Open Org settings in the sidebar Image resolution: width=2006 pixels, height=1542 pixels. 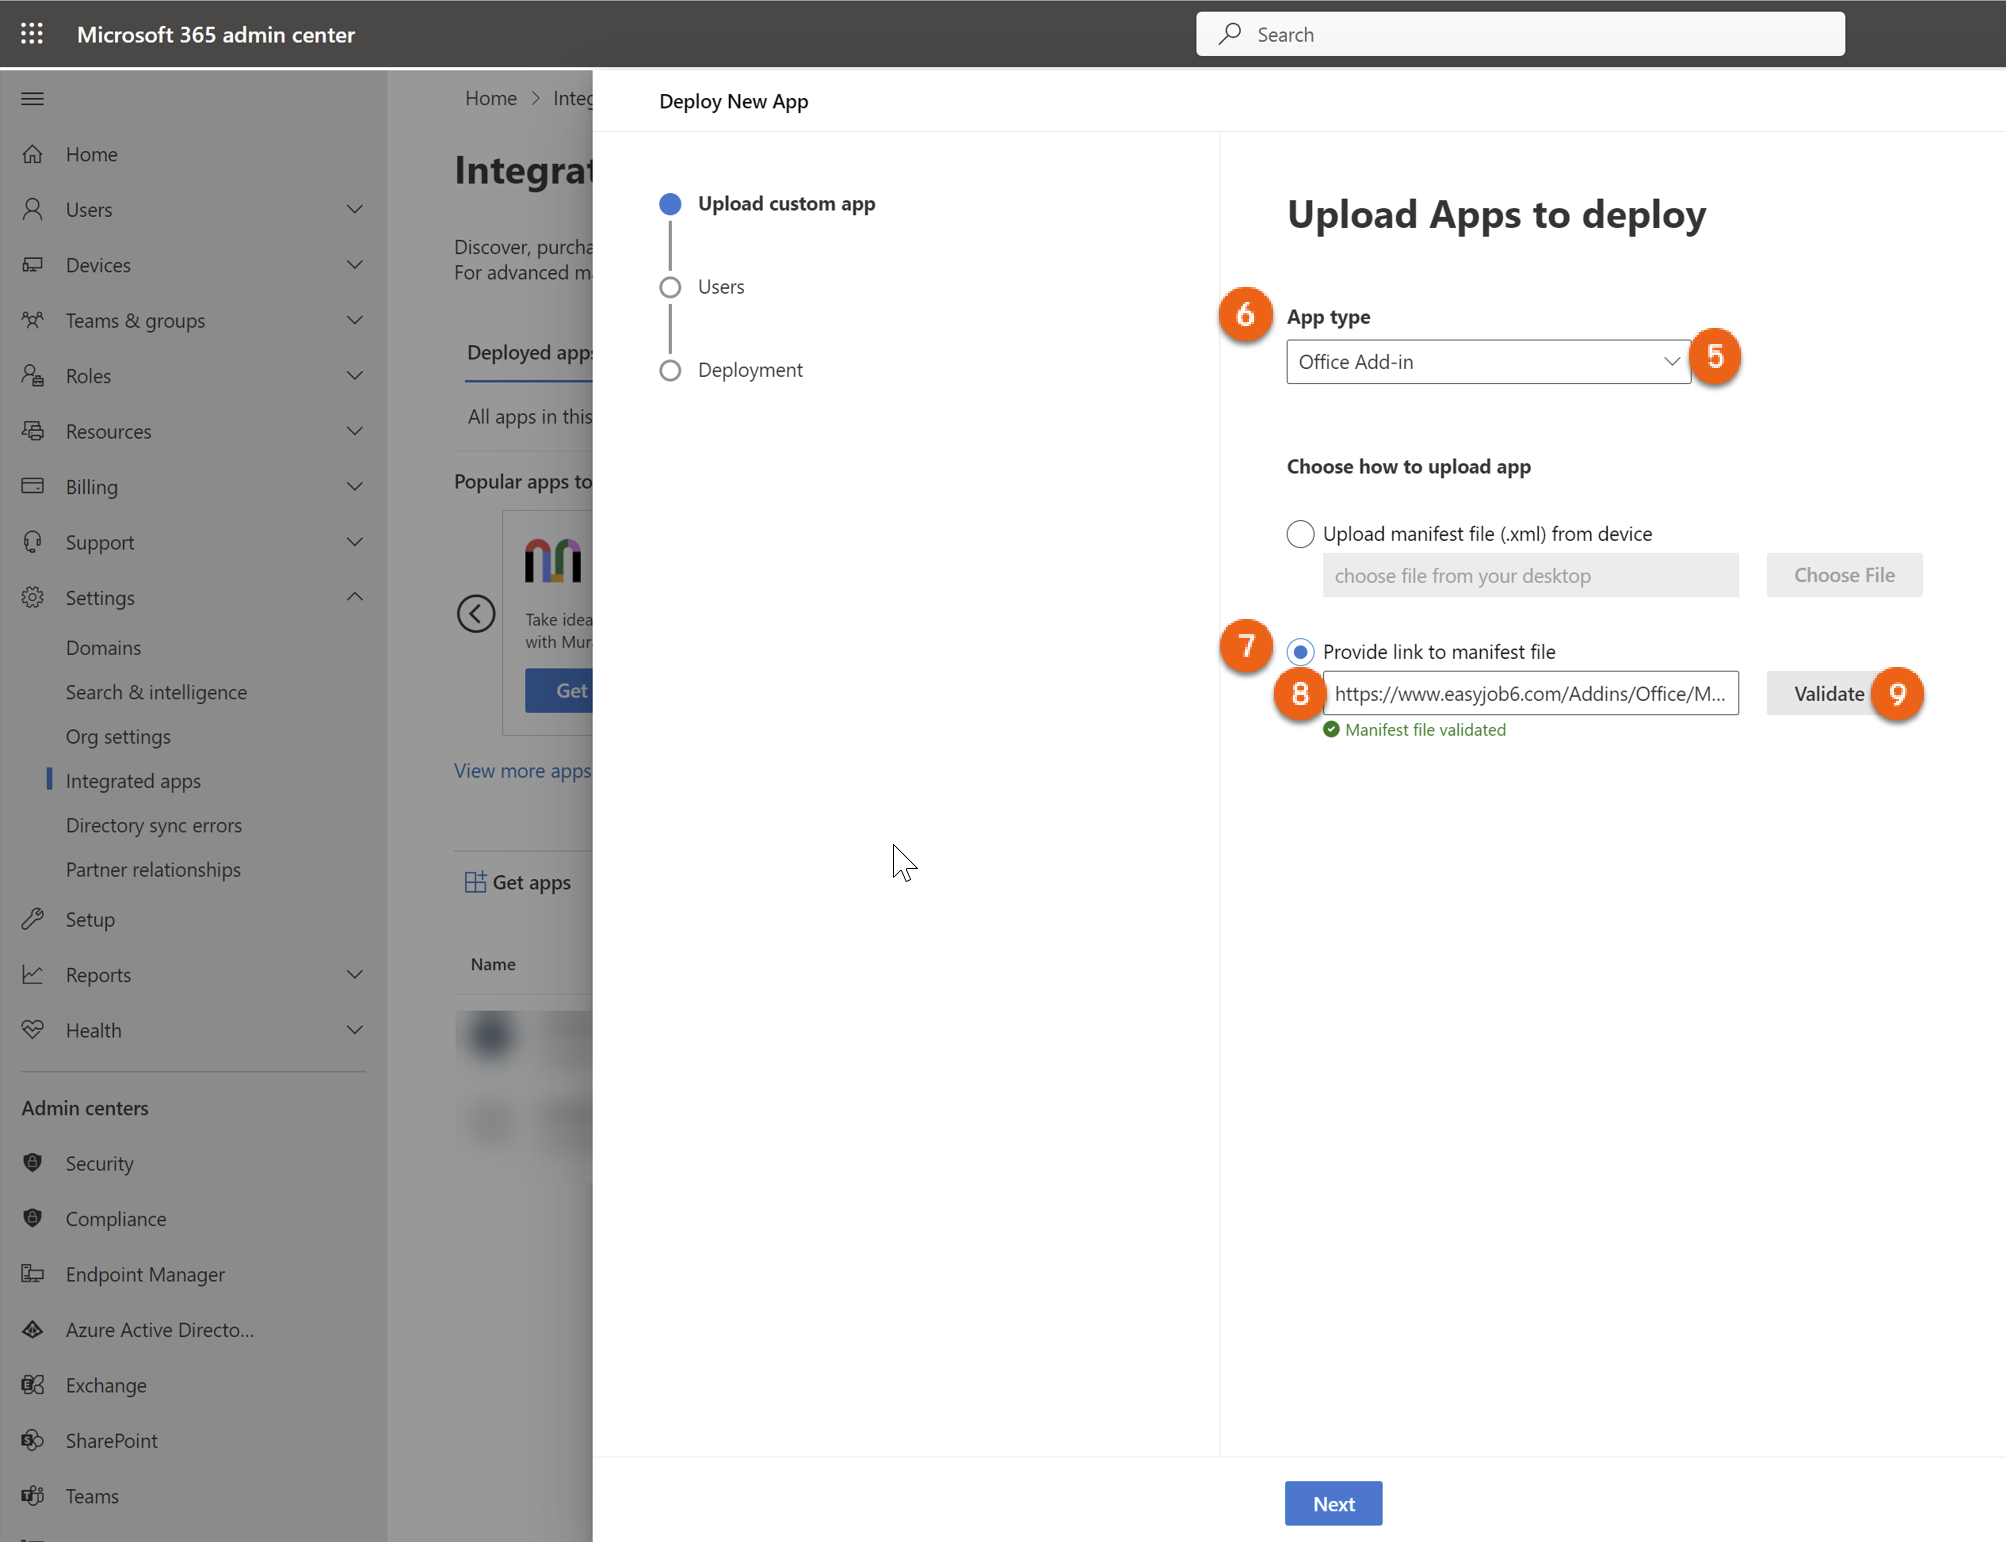pyautogui.click(x=118, y=736)
